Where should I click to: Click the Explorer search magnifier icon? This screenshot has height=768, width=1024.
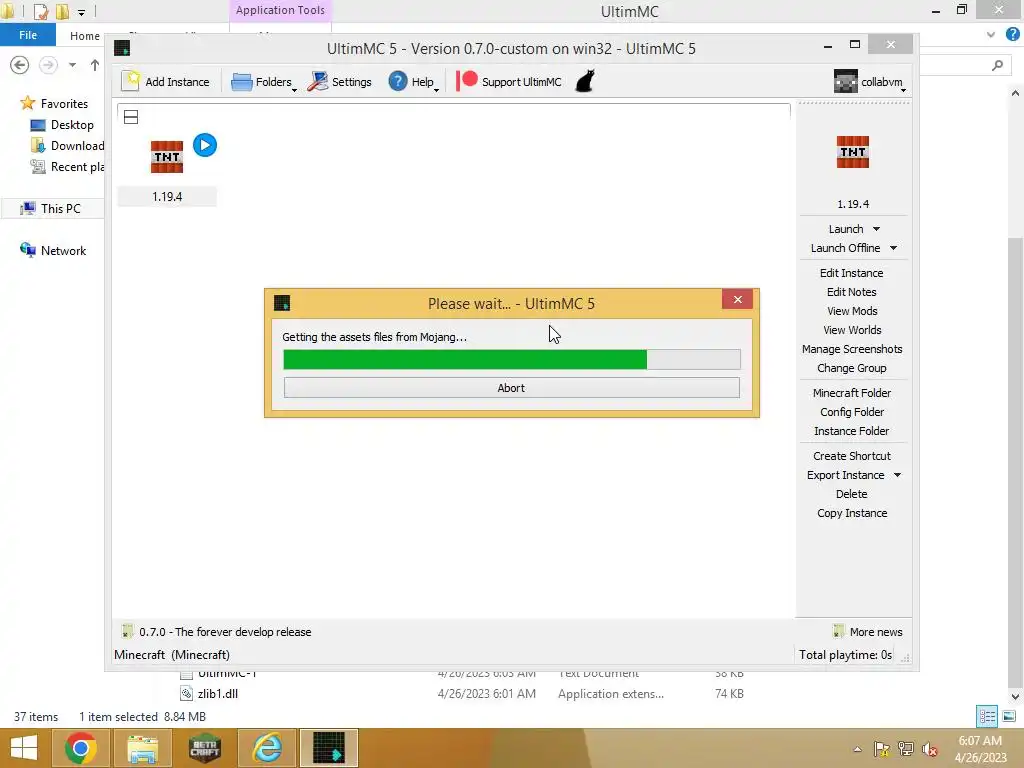click(997, 65)
